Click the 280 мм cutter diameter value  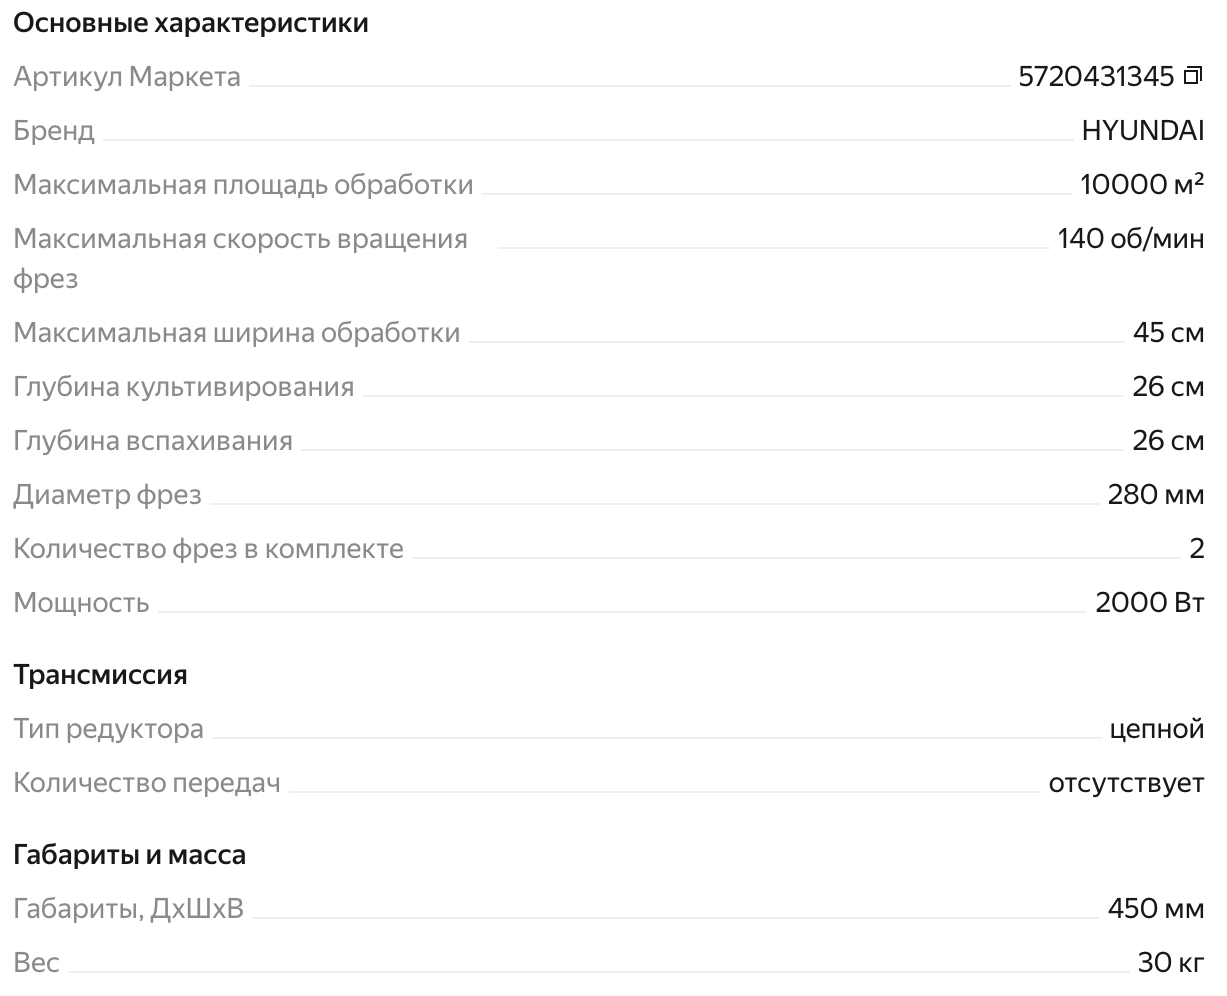[1156, 494]
